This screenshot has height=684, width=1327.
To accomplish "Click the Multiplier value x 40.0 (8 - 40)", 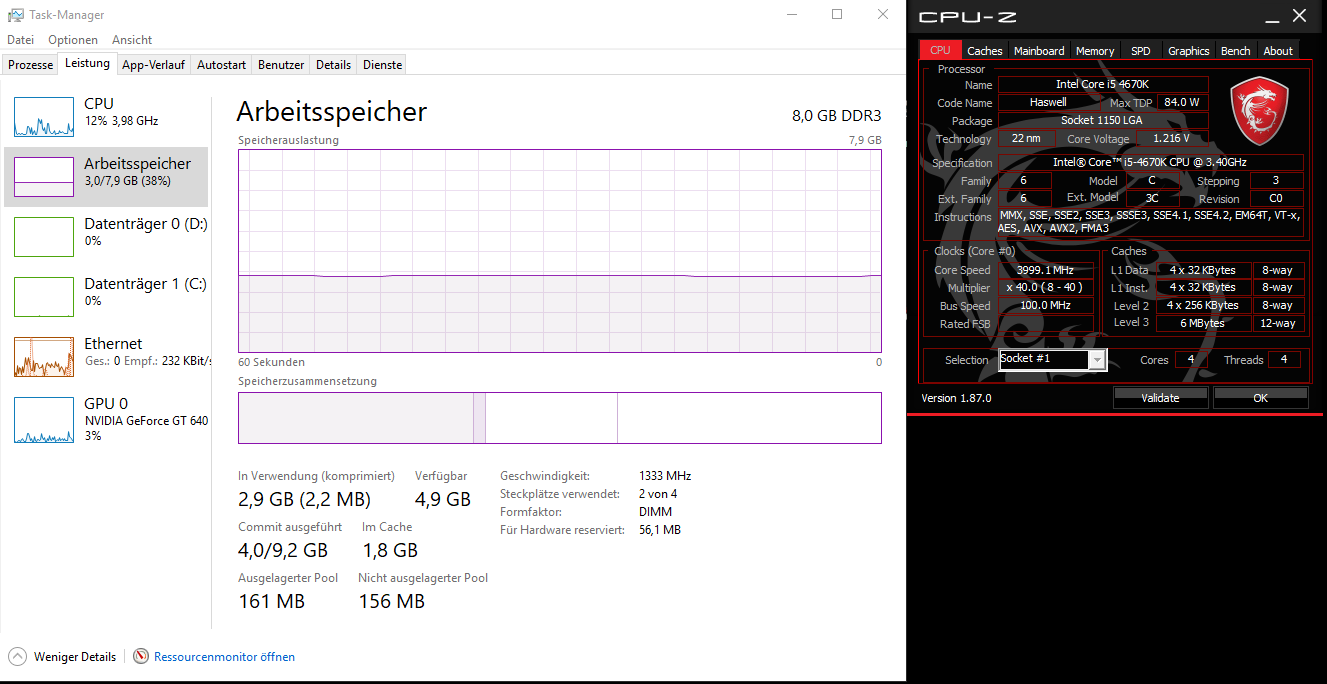I will click(1046, 288).
